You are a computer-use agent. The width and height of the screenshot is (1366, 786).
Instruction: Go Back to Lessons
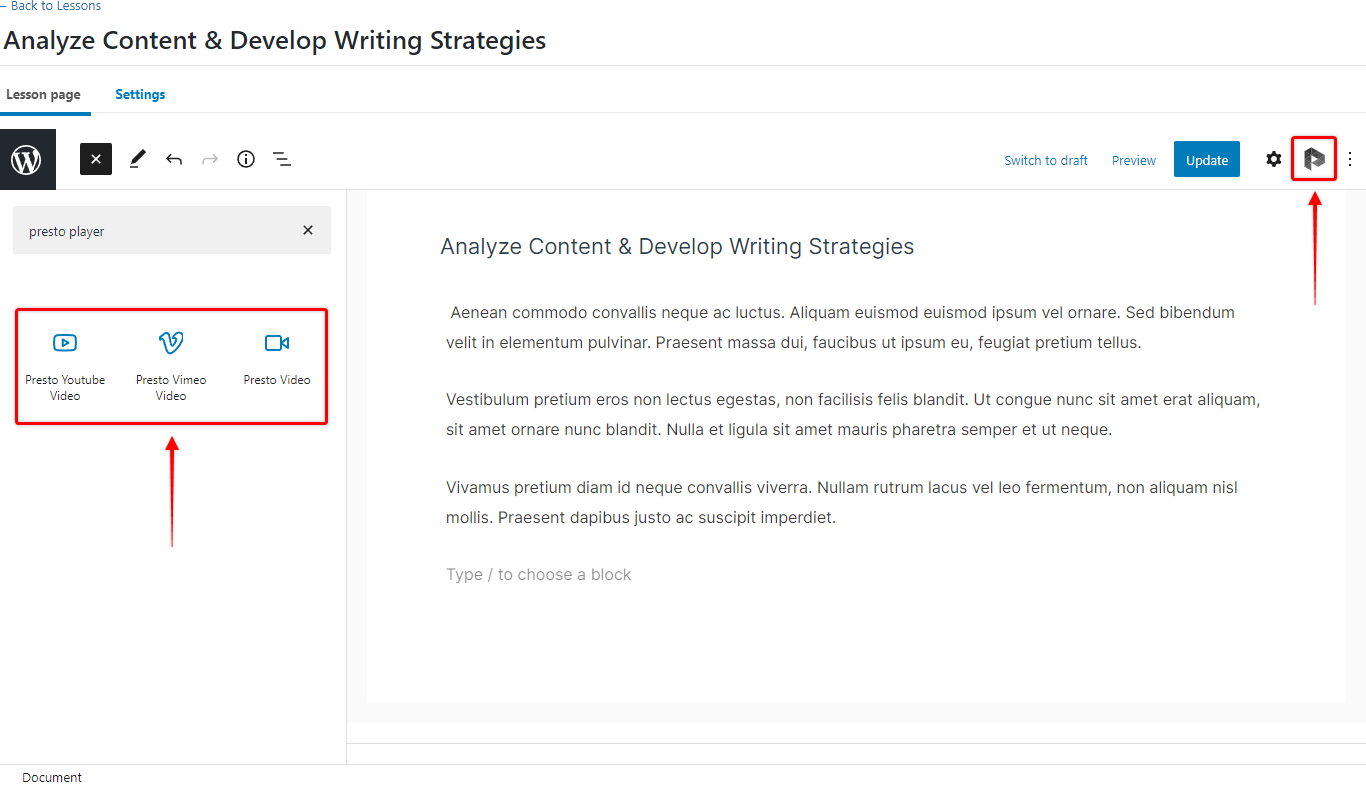click(50, 6)
